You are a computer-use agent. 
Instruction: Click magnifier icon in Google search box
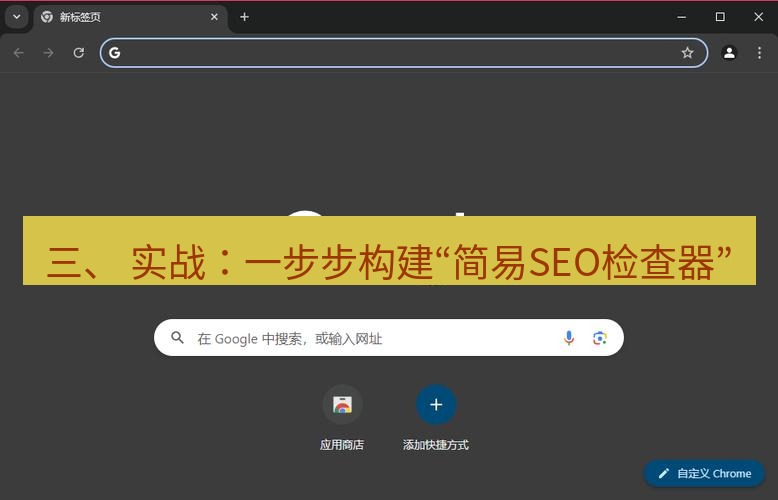click(x=177, y=338)
